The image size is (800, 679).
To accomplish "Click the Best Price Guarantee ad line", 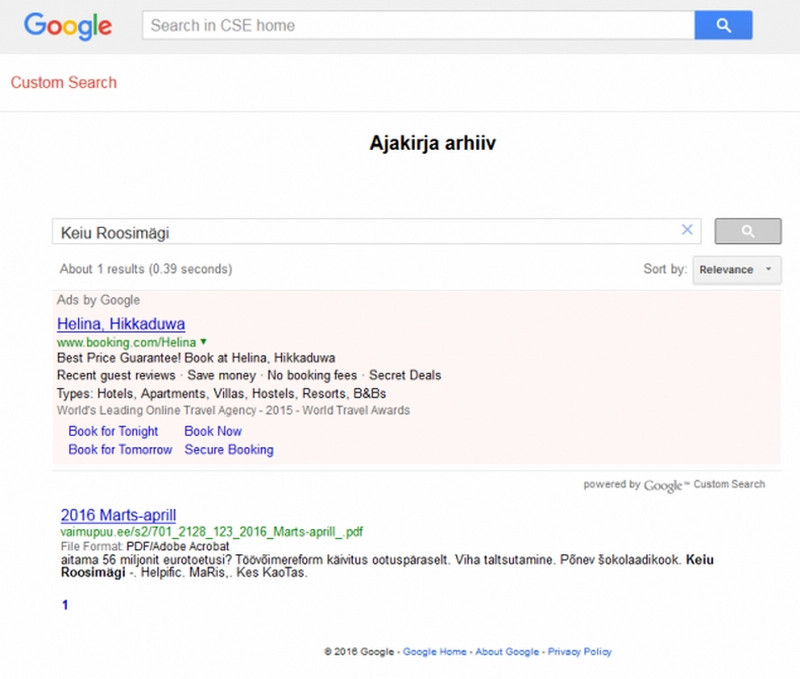I will tap(196, 358).
